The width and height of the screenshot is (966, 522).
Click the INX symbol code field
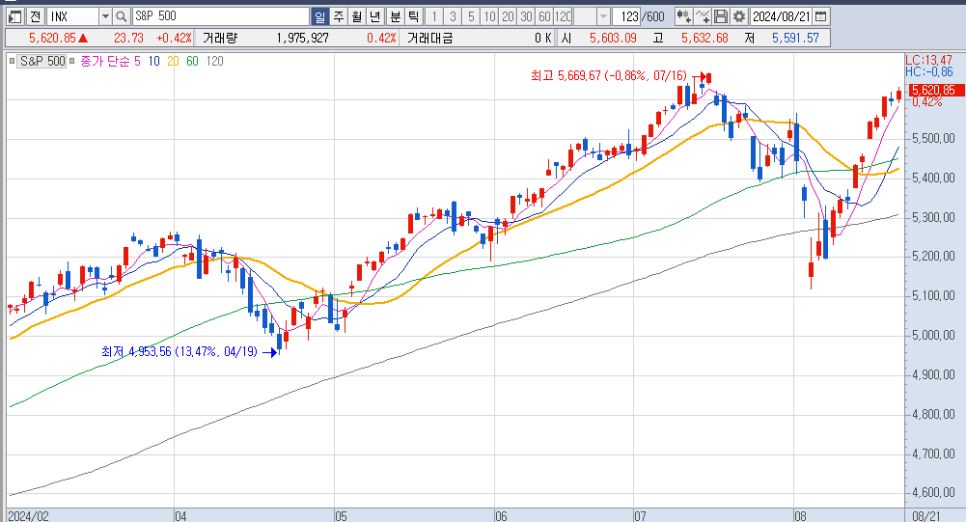coord(73,17)
